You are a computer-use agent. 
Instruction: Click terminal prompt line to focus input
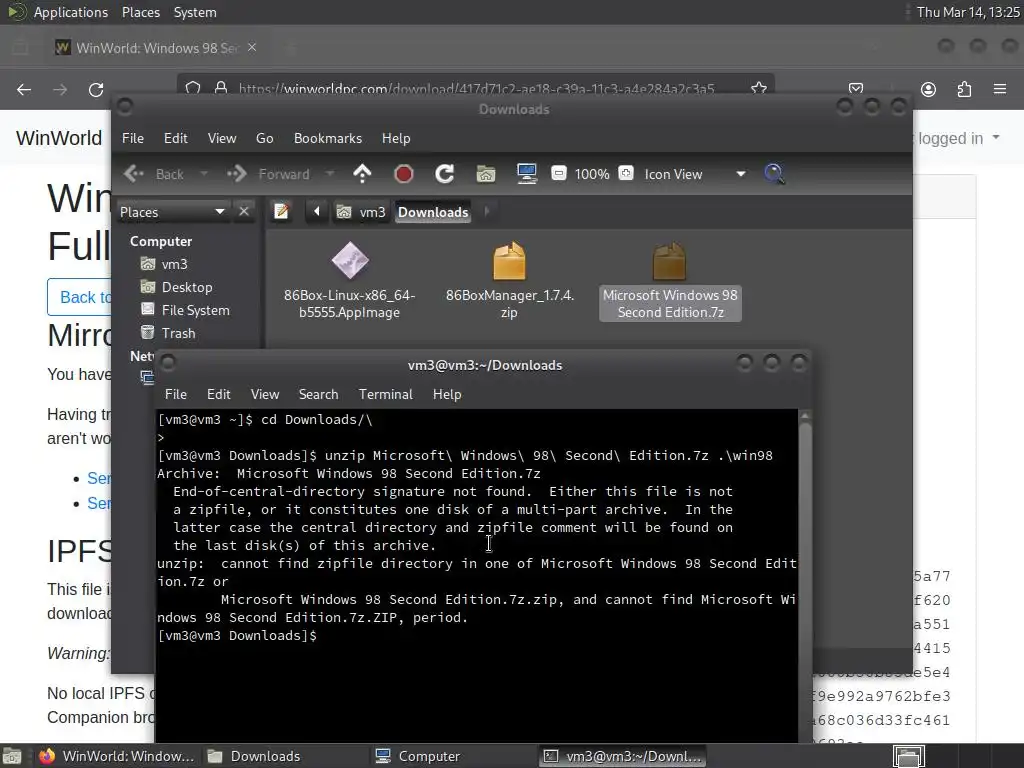tap(477, 635)
